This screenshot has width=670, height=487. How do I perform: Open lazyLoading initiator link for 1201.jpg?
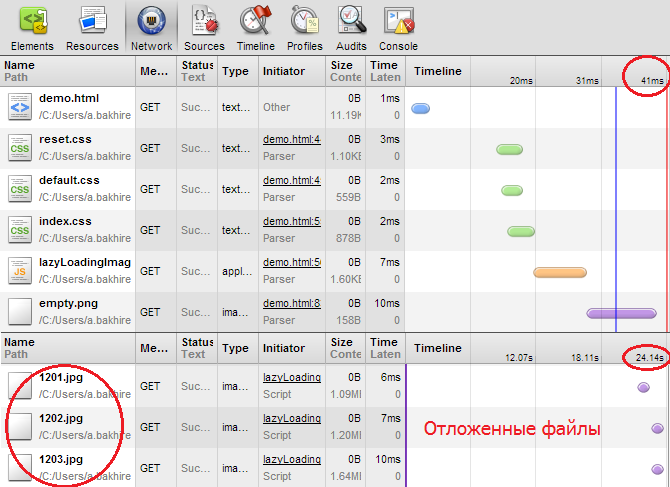(292, 377)
